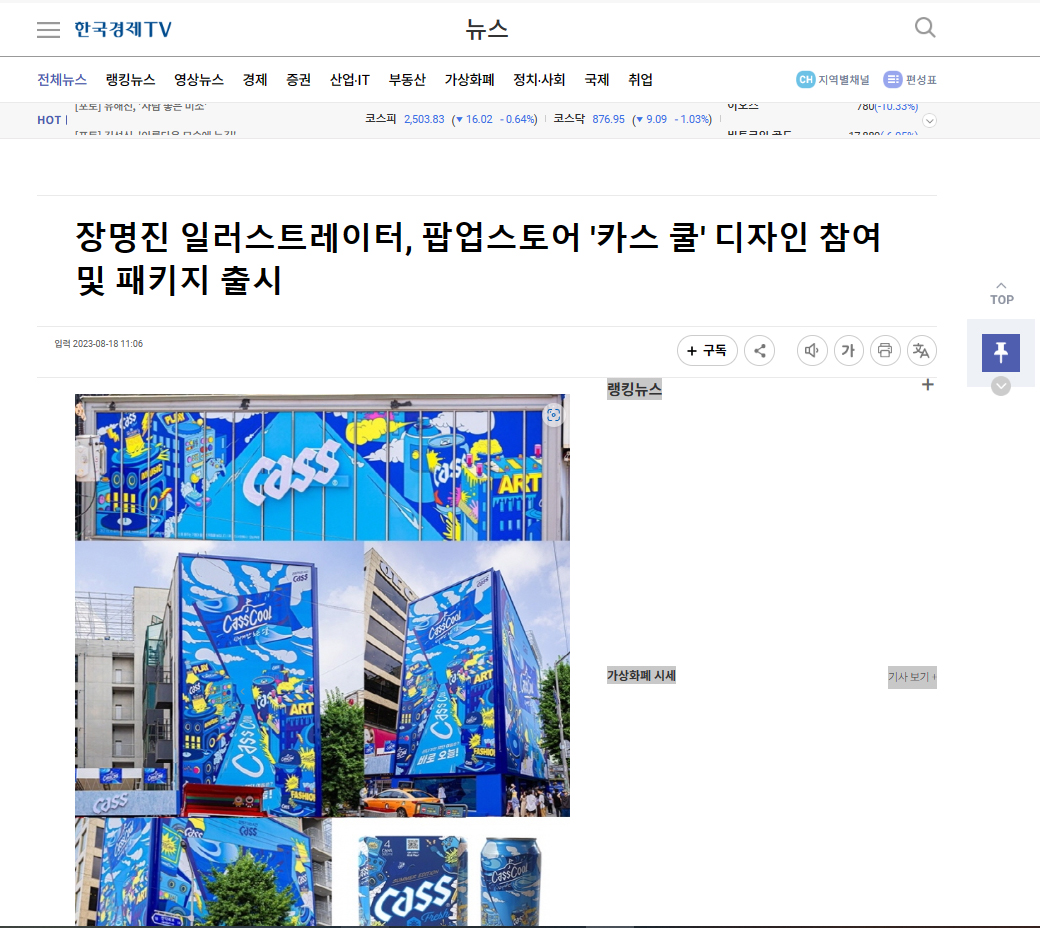This screenshot has height=928, width=1040.
Task: Click the 코스닥 index value 876.95
Action: [x=608, y=119]
